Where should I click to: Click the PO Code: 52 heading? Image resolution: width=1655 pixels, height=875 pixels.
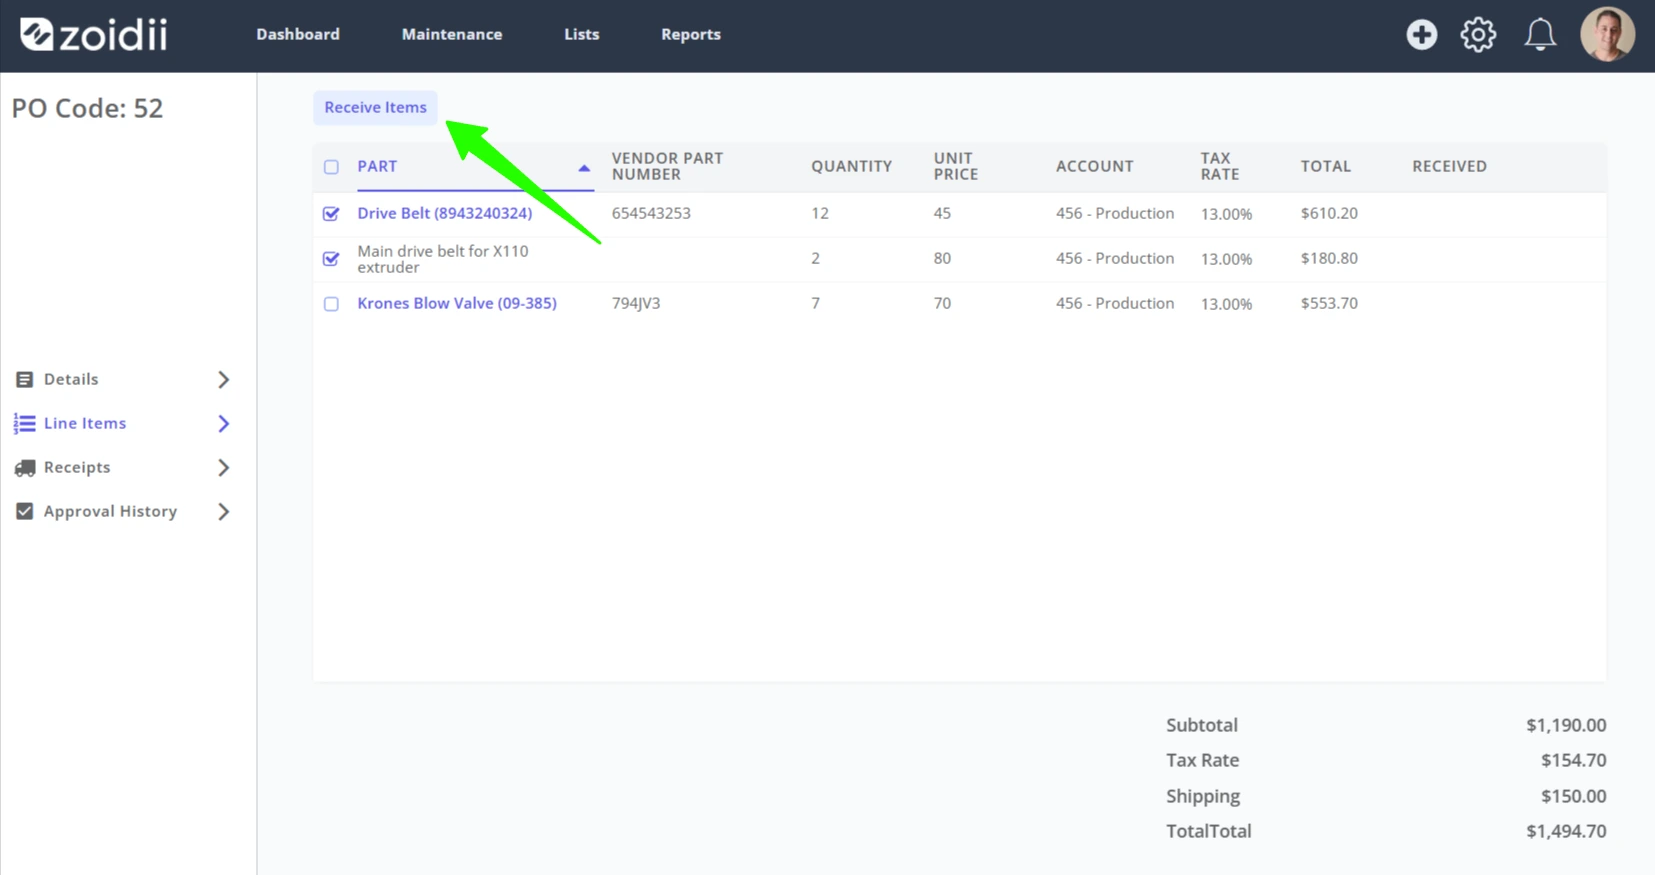87,108
